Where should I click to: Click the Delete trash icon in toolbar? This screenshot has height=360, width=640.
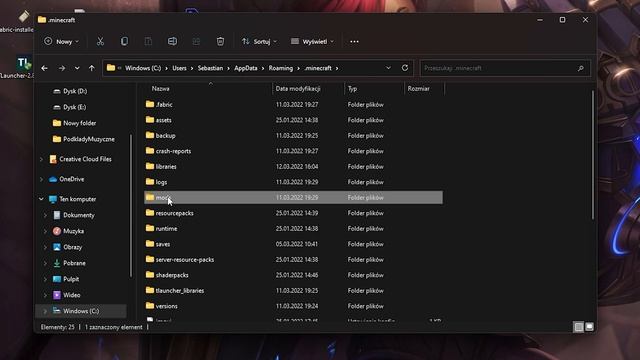220,41
